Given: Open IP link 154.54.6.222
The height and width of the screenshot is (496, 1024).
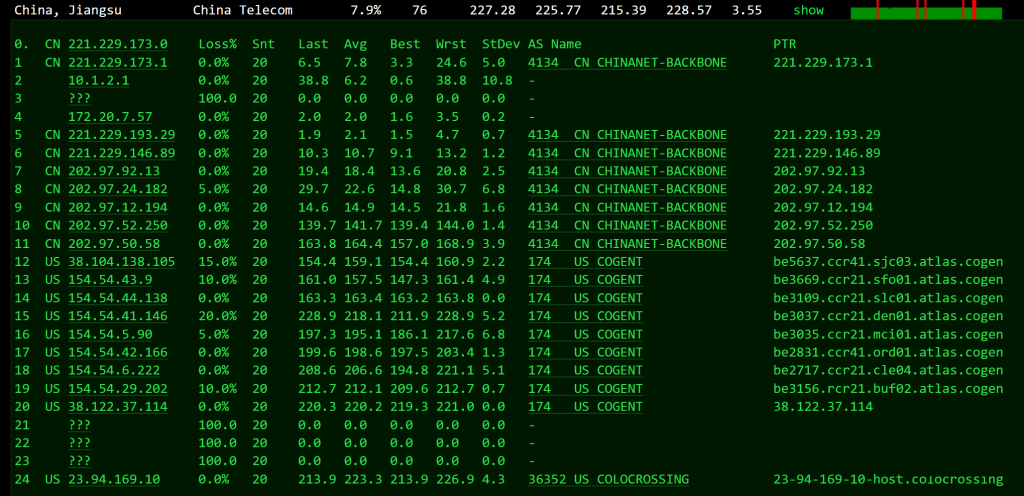Looking at the screenshot, I should (114, 371).
